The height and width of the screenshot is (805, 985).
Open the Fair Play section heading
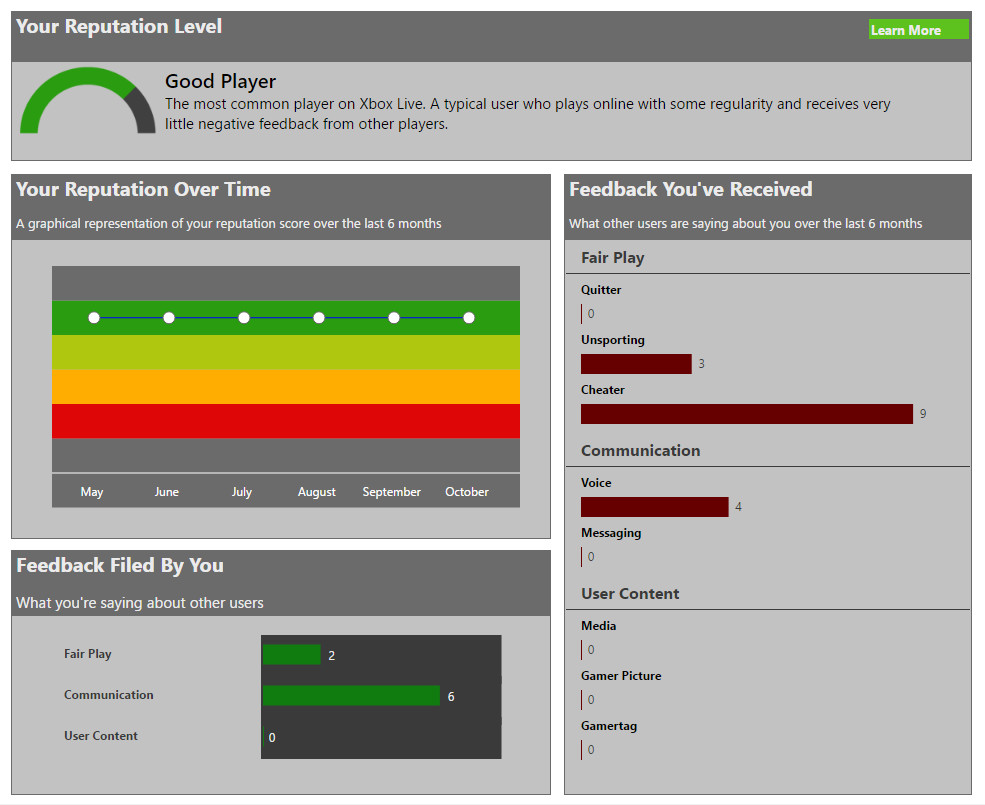point(613,258)
